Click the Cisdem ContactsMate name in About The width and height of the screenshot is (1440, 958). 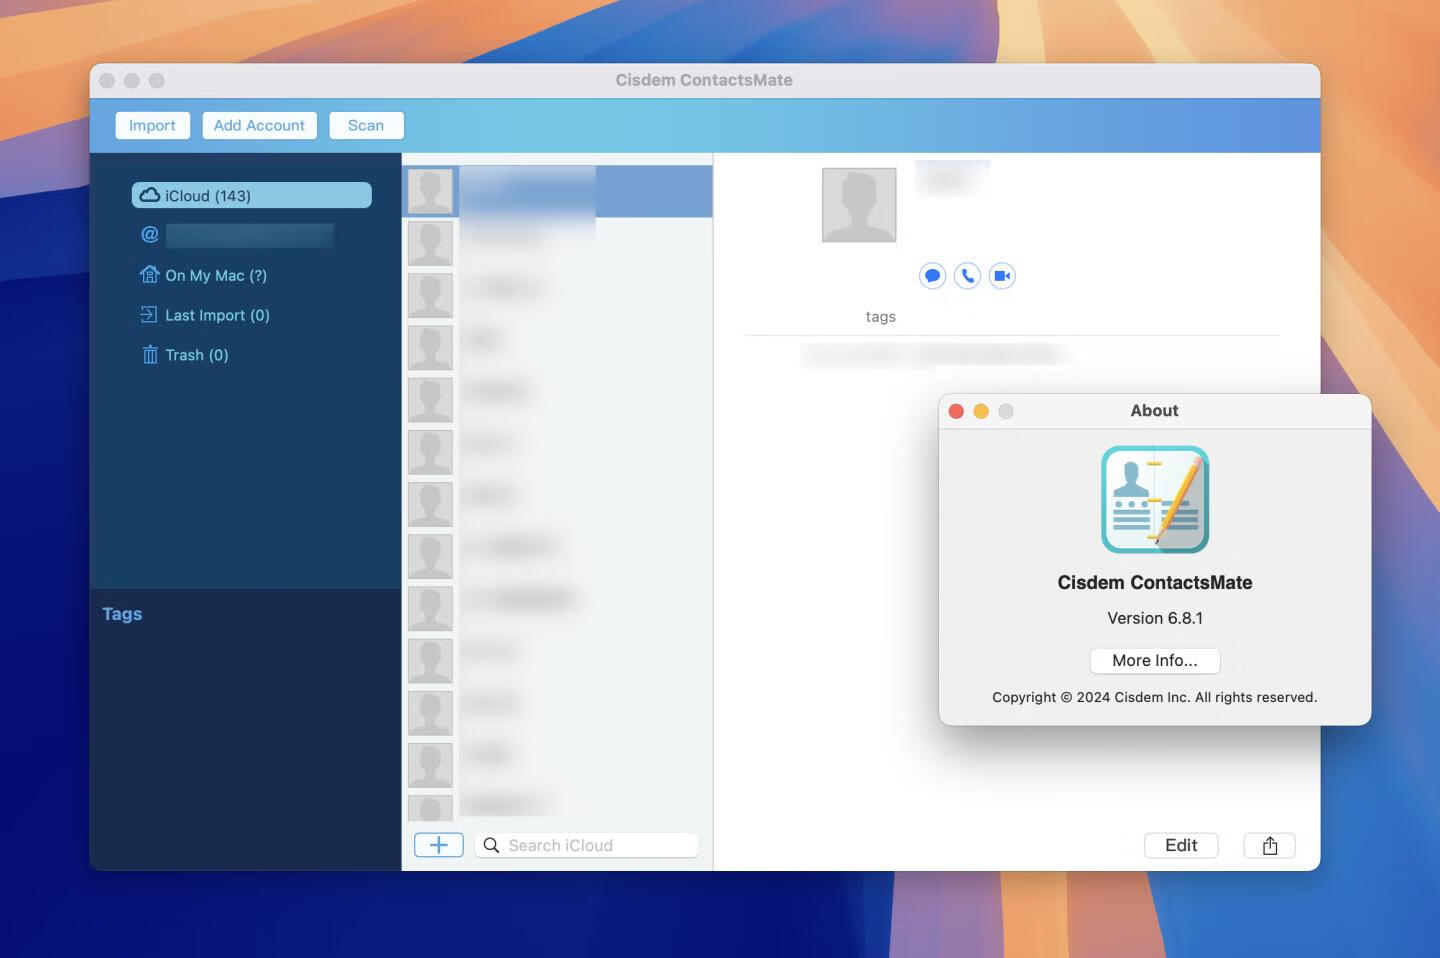pyautogui.click(x=1155, y=582)
